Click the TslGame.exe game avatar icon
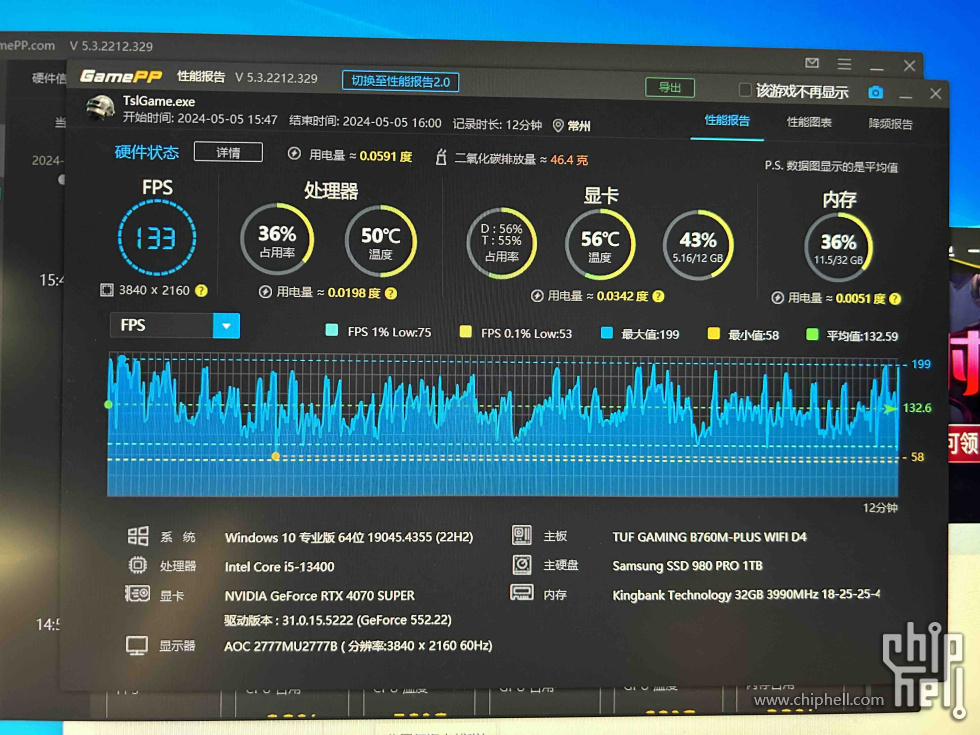 click(x=100, y=108)
